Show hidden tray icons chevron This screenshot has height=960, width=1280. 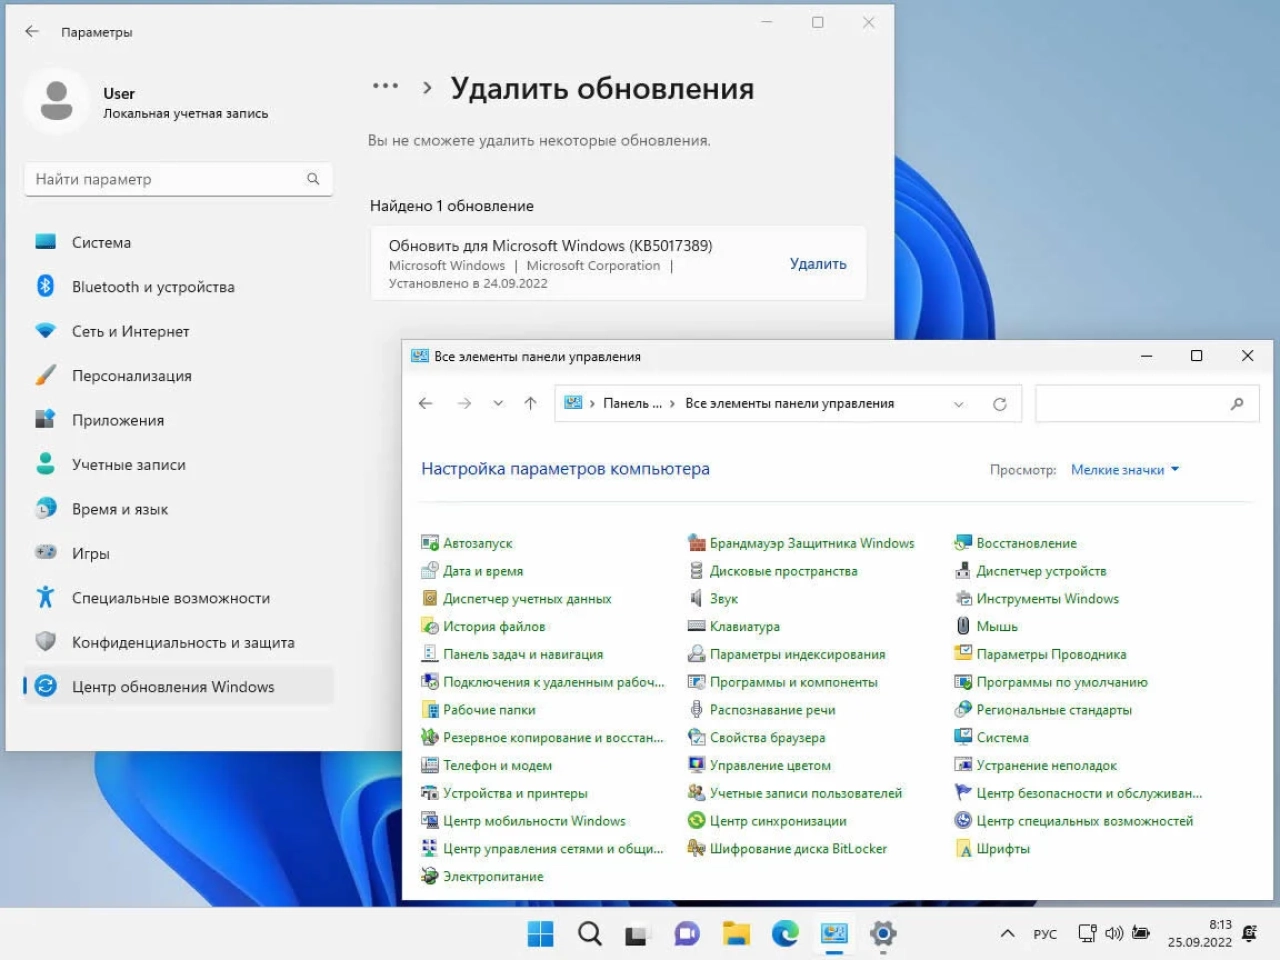[x=1008, y=934]
